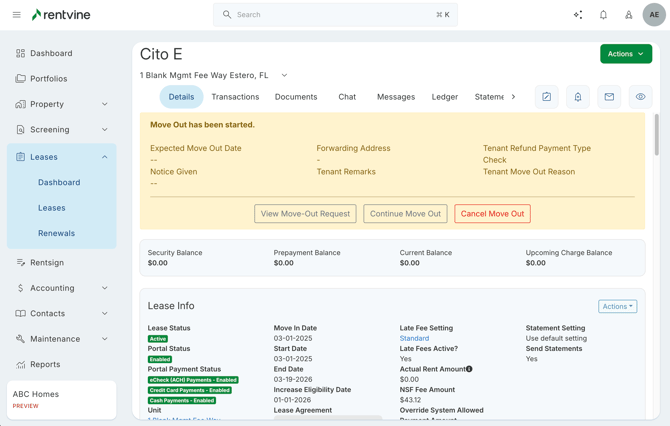Click the Actual Rent Amount info icon

tap(469, 369)
